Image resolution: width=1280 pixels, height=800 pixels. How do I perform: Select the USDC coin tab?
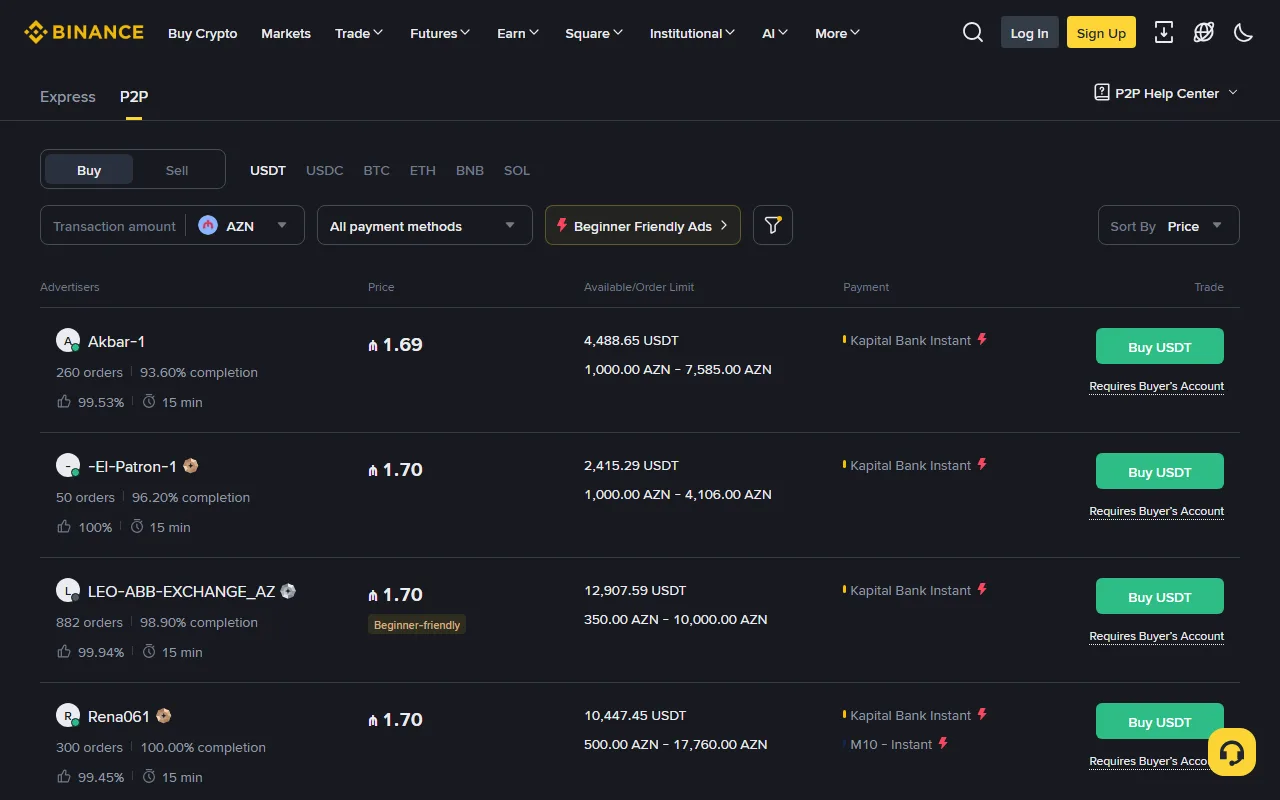click(x=325, y=170)
